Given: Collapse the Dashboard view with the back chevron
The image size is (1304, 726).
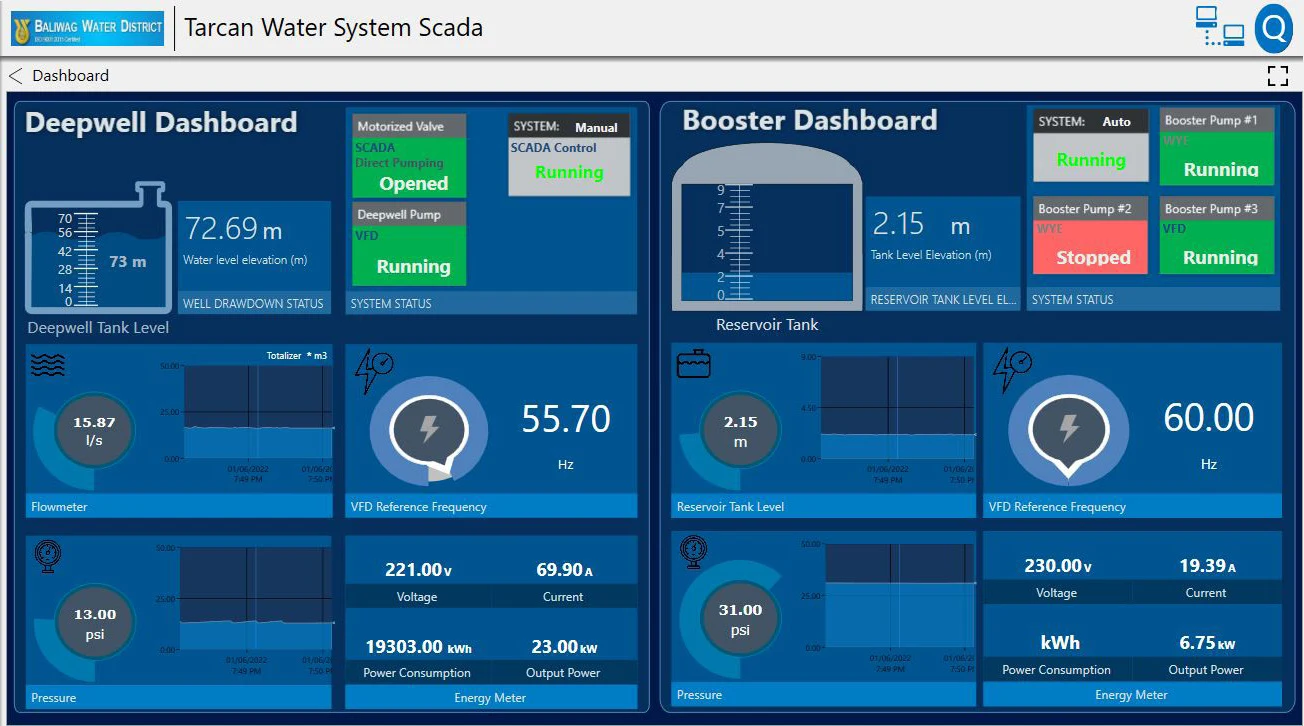Looking at the screenshot, I should tap(14, 75).
